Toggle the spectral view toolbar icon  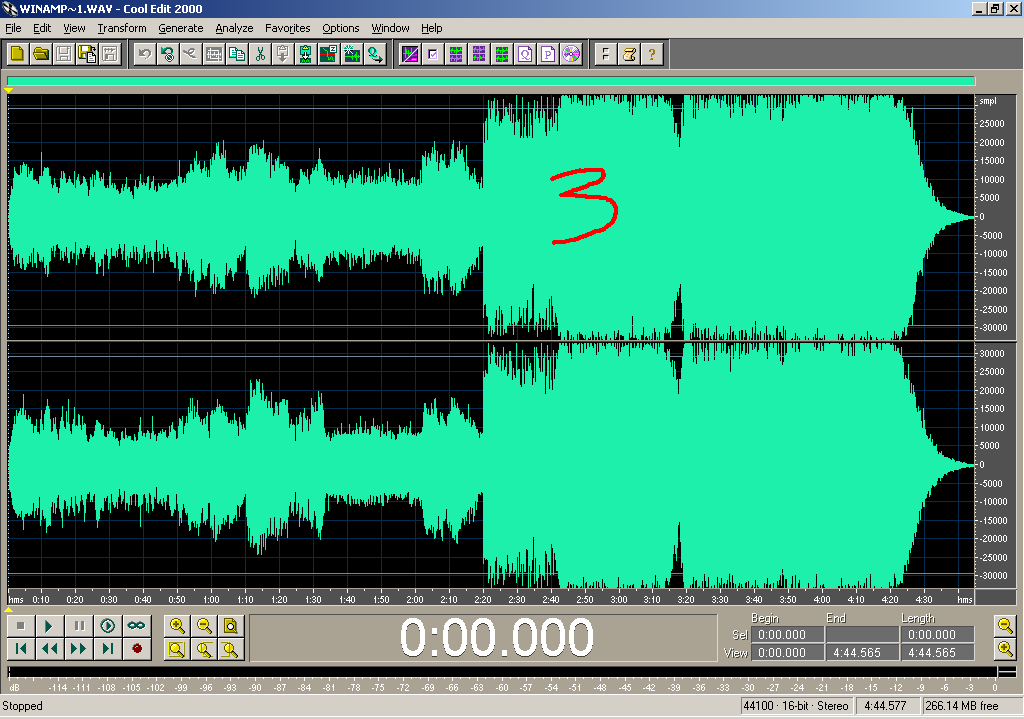click(x=410, y=54)
